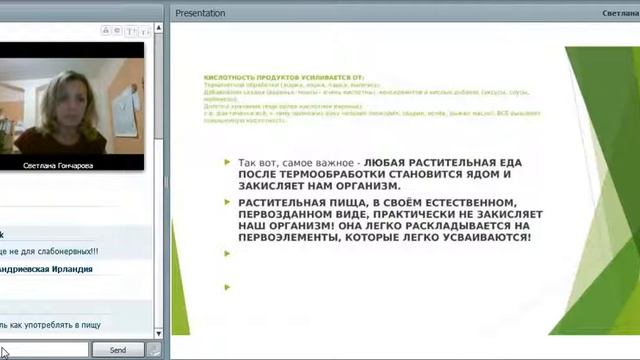Viewport: 640px width, 360px height.
Task: Click slide text 'ЛЮБАЯ РАСТИТЕЛЬНАЯ ЕДА'
Action: pos(443,162)
